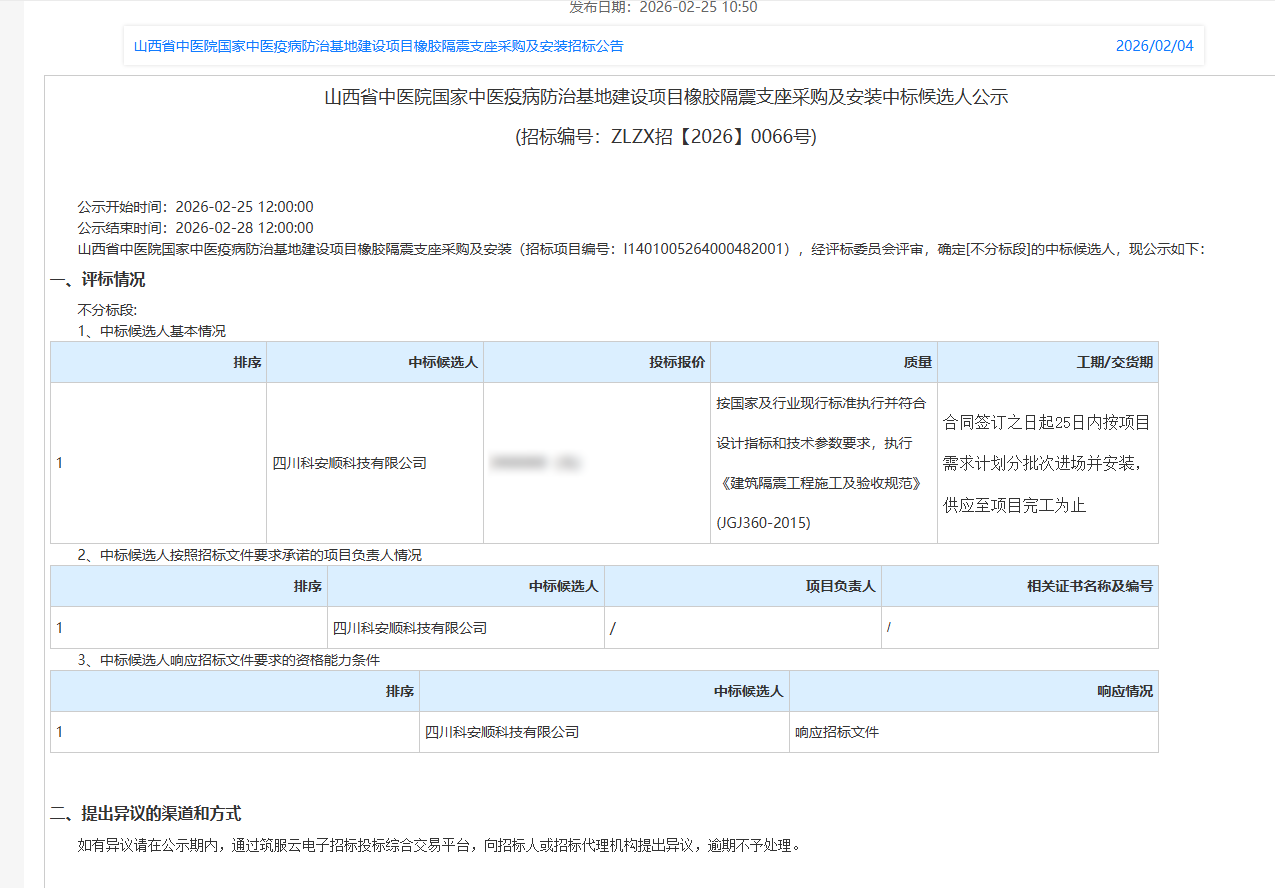Viewport: 1275px width, 888px height.
Task: Click the 二、提出异议的渠道和方式 heading
Action: (146, 814)
